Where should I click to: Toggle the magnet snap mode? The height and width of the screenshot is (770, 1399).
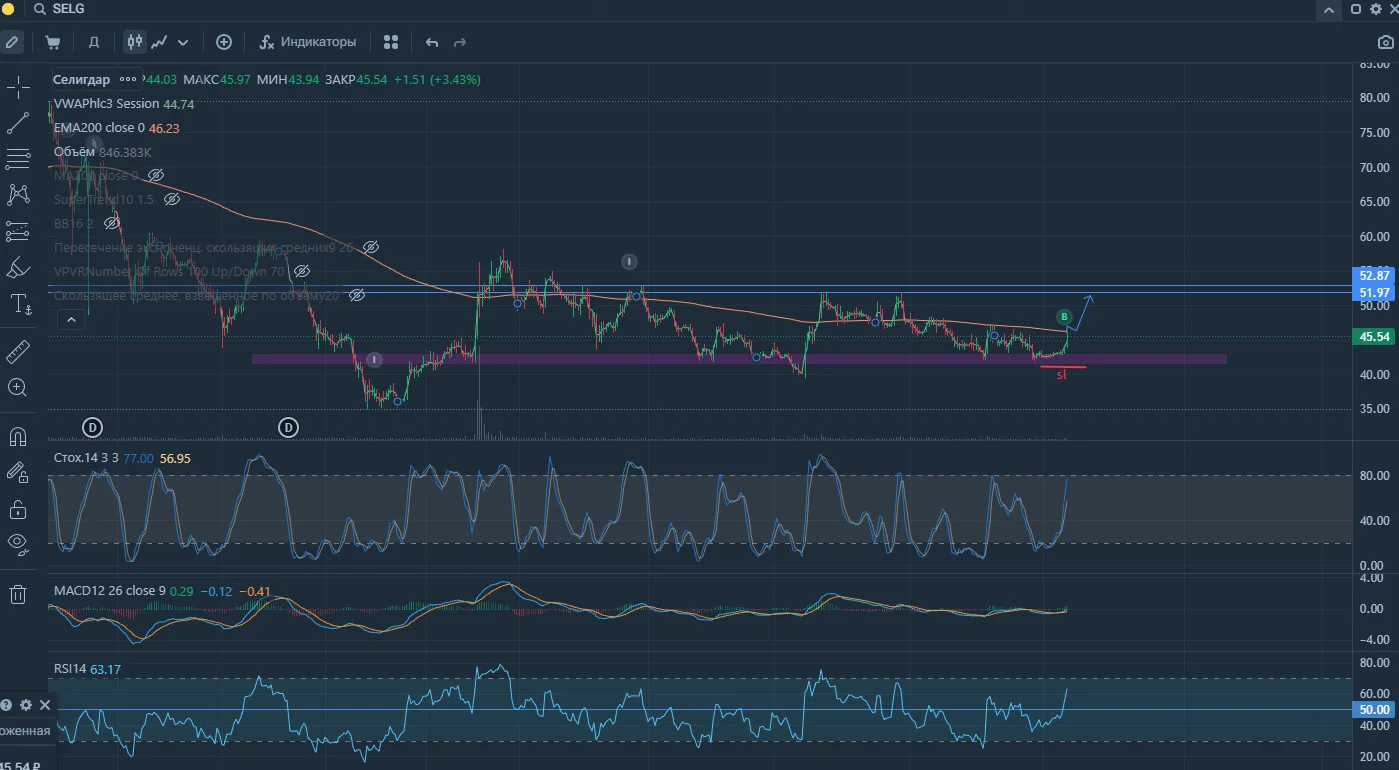[18, 436]
